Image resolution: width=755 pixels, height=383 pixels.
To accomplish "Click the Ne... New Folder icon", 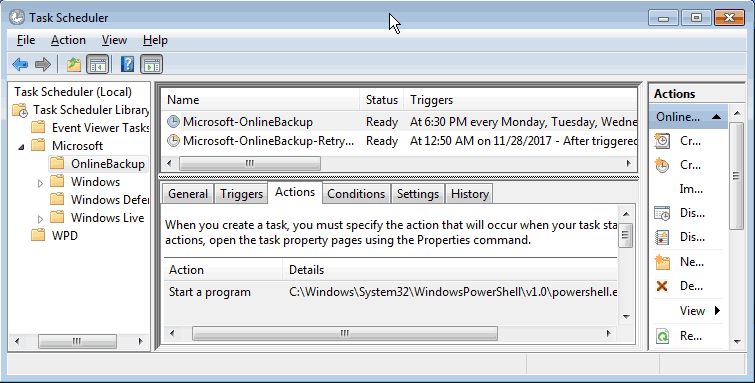I will coord(662,262).
